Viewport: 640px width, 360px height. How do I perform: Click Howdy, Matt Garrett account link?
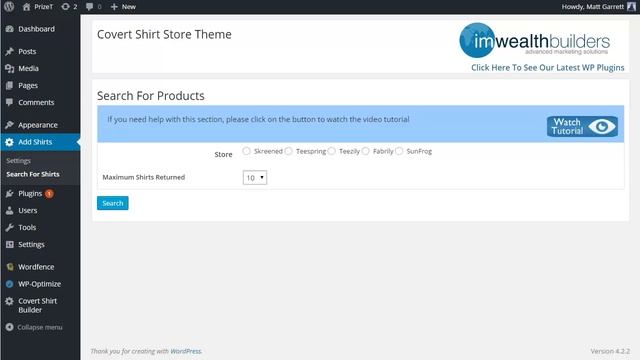point(593,7)
